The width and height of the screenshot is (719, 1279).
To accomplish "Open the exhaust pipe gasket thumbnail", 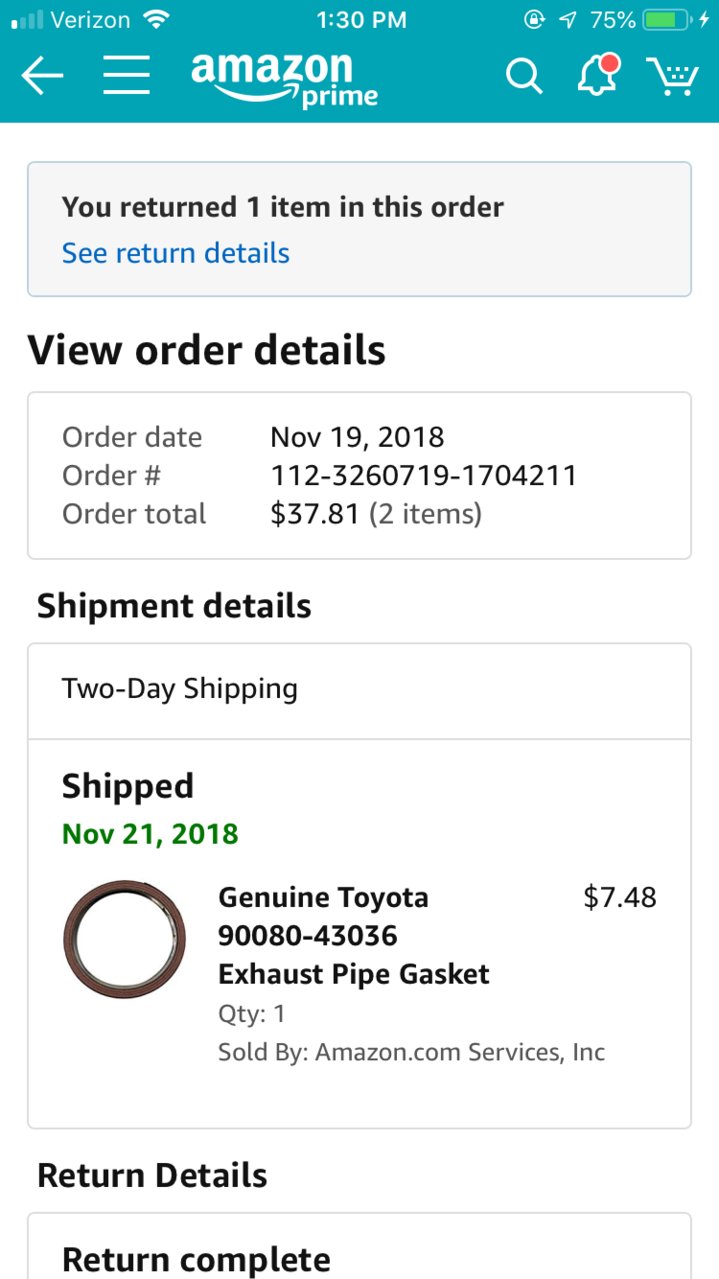I will (x=124, y=939).
